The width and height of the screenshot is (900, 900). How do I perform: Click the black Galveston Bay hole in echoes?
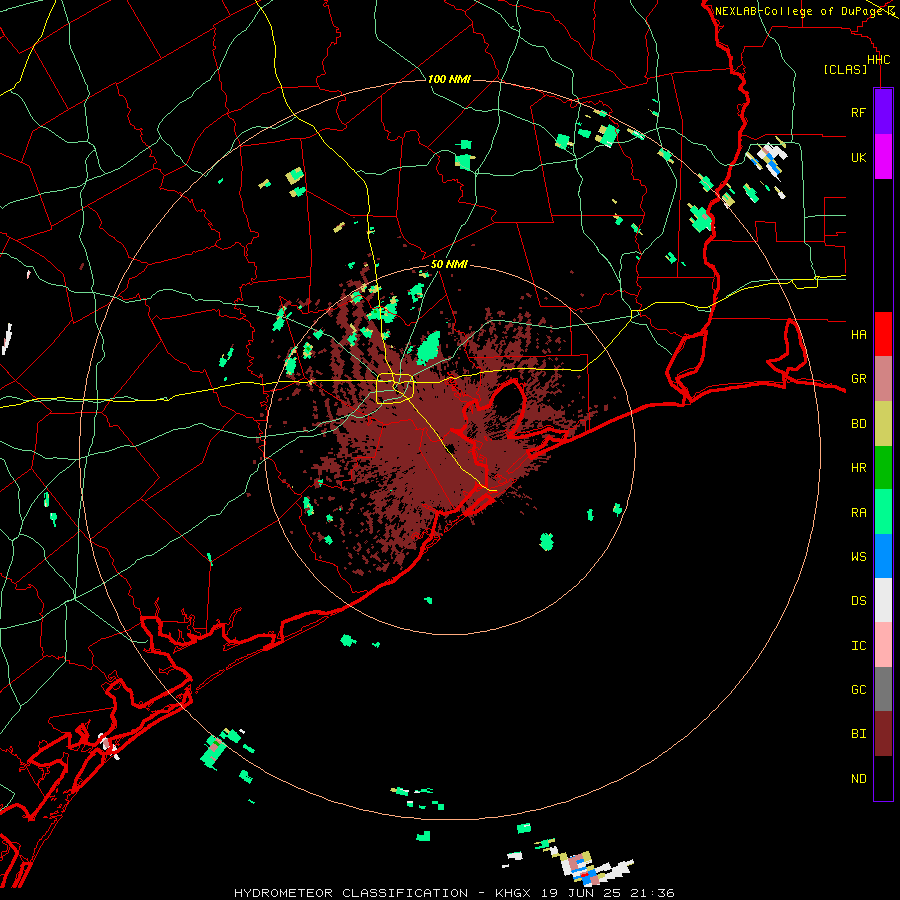(507, 401)
